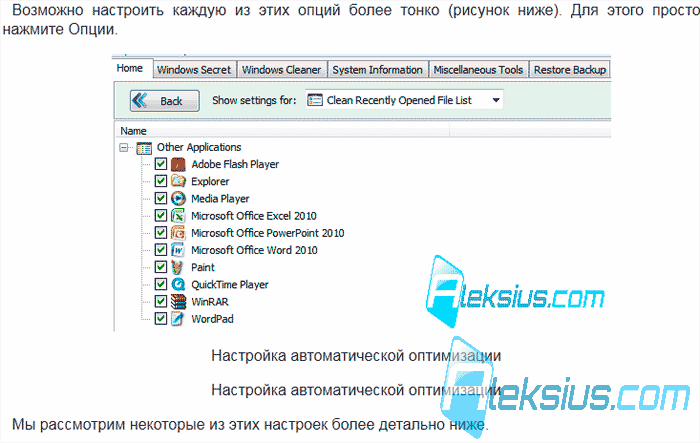This screenshot has height=443, width=700.
Task: Select the Media Player label
Action: click(x=220, y=199)
